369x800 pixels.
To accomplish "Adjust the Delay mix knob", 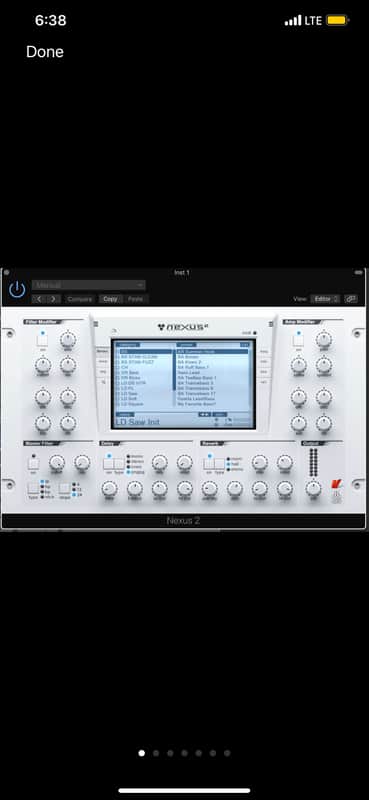I will [x=159, y=463].
